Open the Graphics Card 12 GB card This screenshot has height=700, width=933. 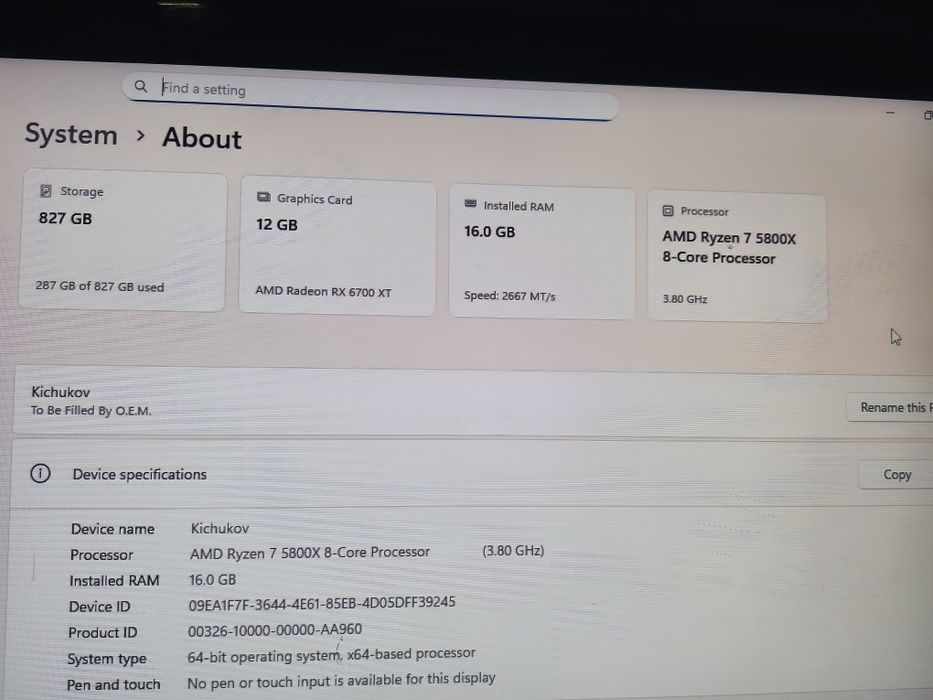click(x=337, y=246)
